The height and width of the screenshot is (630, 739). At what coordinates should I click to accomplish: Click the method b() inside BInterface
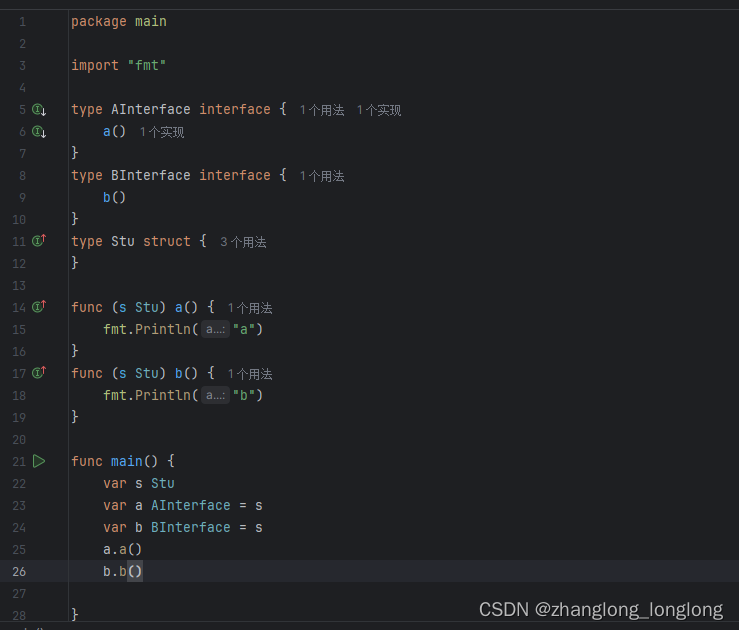pos(115,197)
